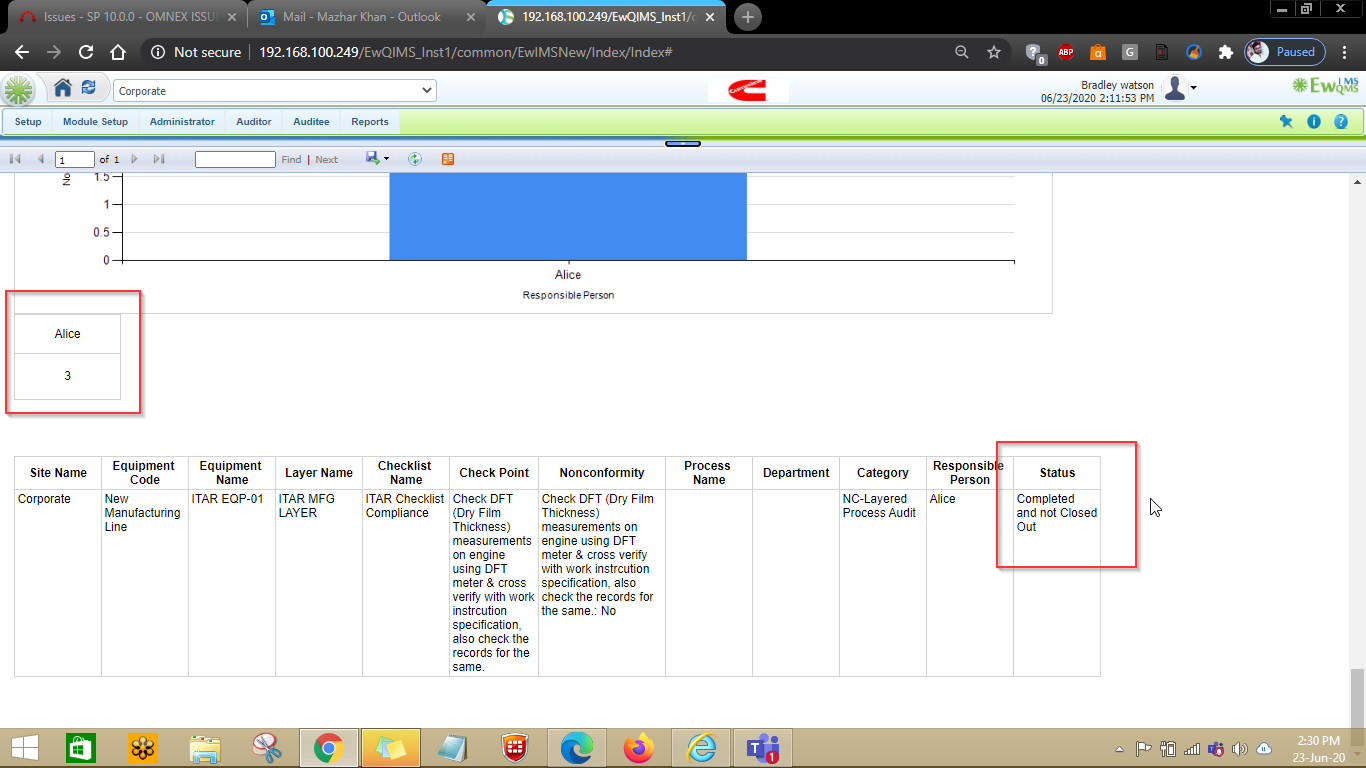
Task: Open the Module Setup menu
Action: pos(95,122)
